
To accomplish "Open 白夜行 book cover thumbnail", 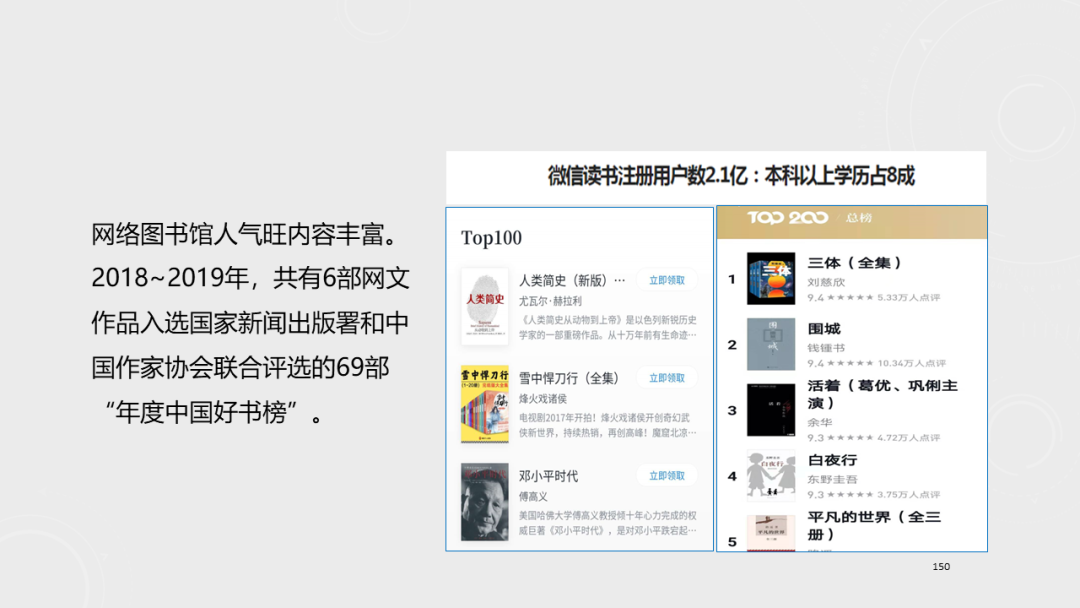I will click(x=771, y=476).
